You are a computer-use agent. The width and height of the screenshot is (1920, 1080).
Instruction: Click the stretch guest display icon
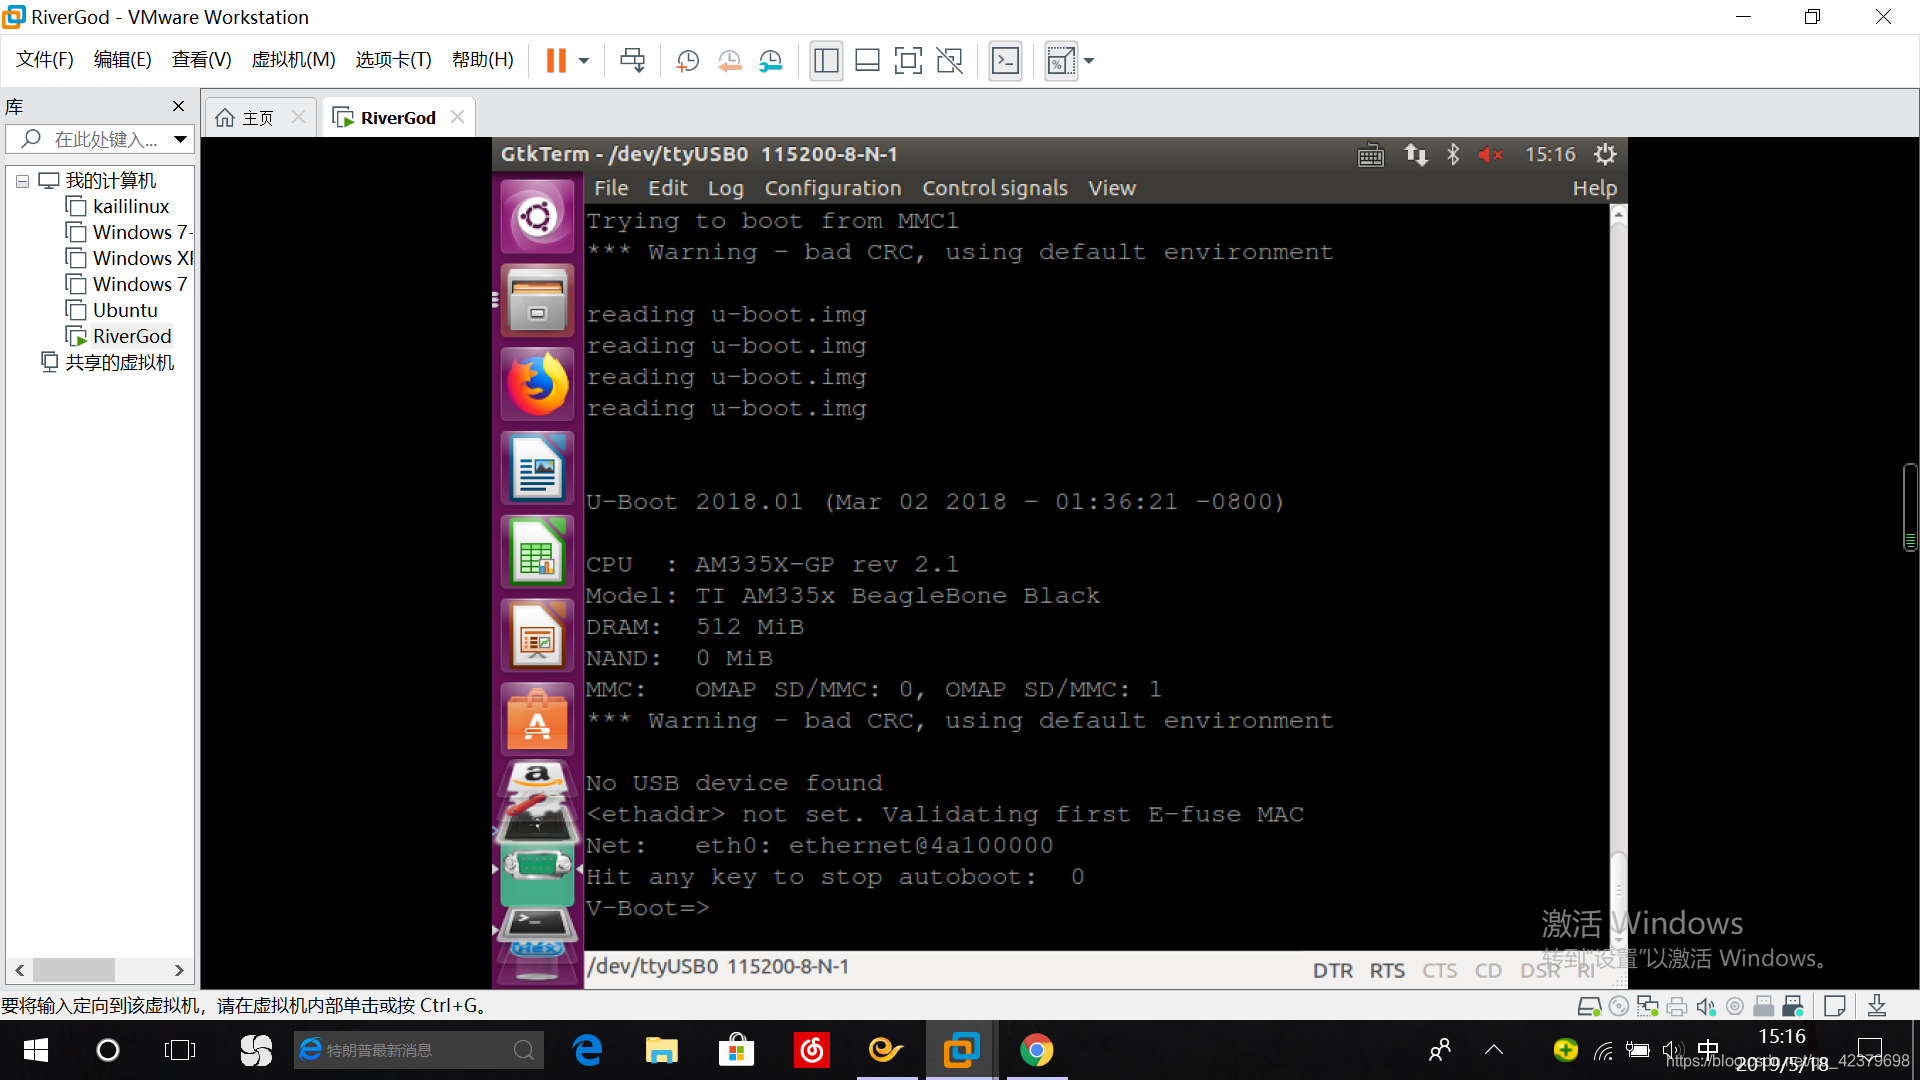click(x=1060, y=61)
